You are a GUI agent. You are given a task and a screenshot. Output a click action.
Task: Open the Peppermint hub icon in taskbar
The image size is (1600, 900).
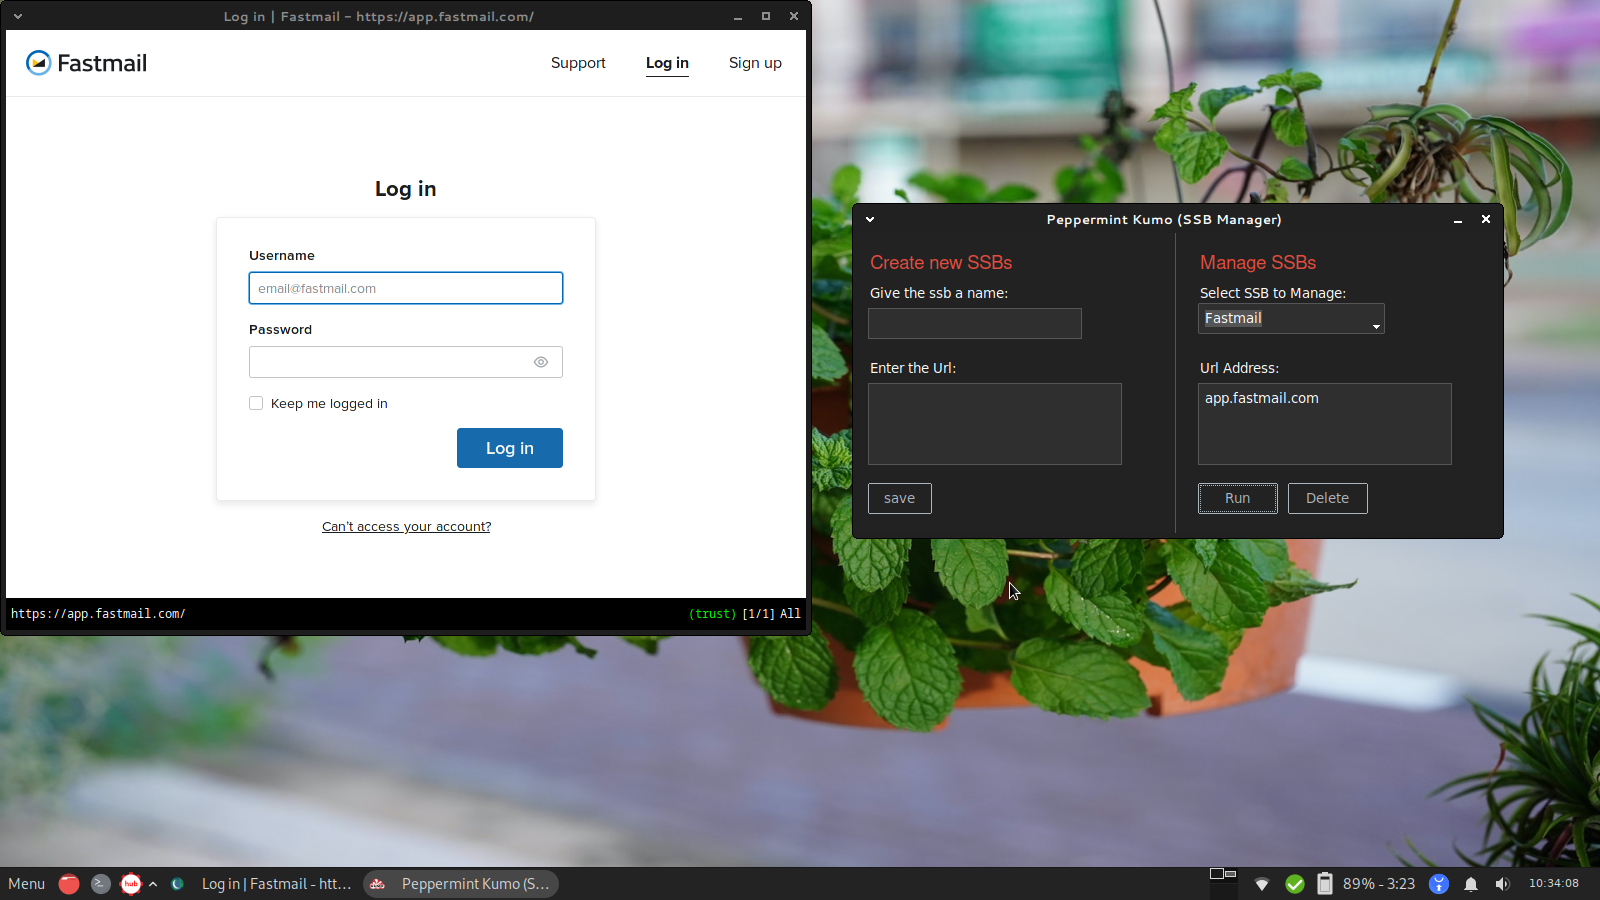pyautogui.click(x=131, y=884)
